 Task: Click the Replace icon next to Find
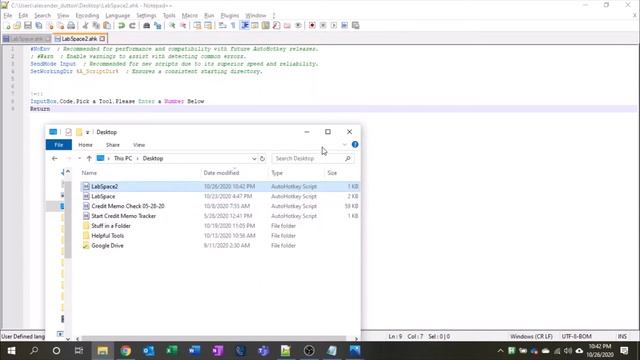click(158, 26)
